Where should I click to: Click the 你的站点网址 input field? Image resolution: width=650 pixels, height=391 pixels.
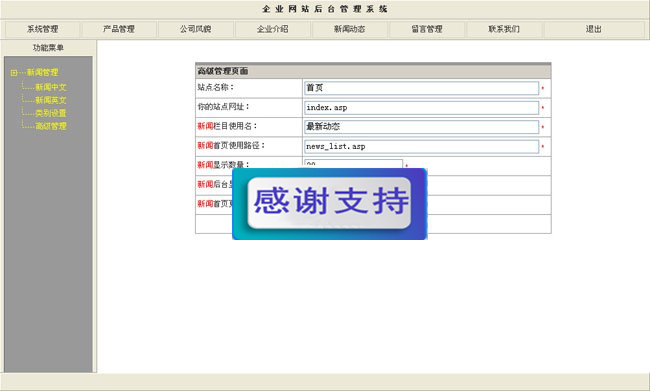coord(421,107)
